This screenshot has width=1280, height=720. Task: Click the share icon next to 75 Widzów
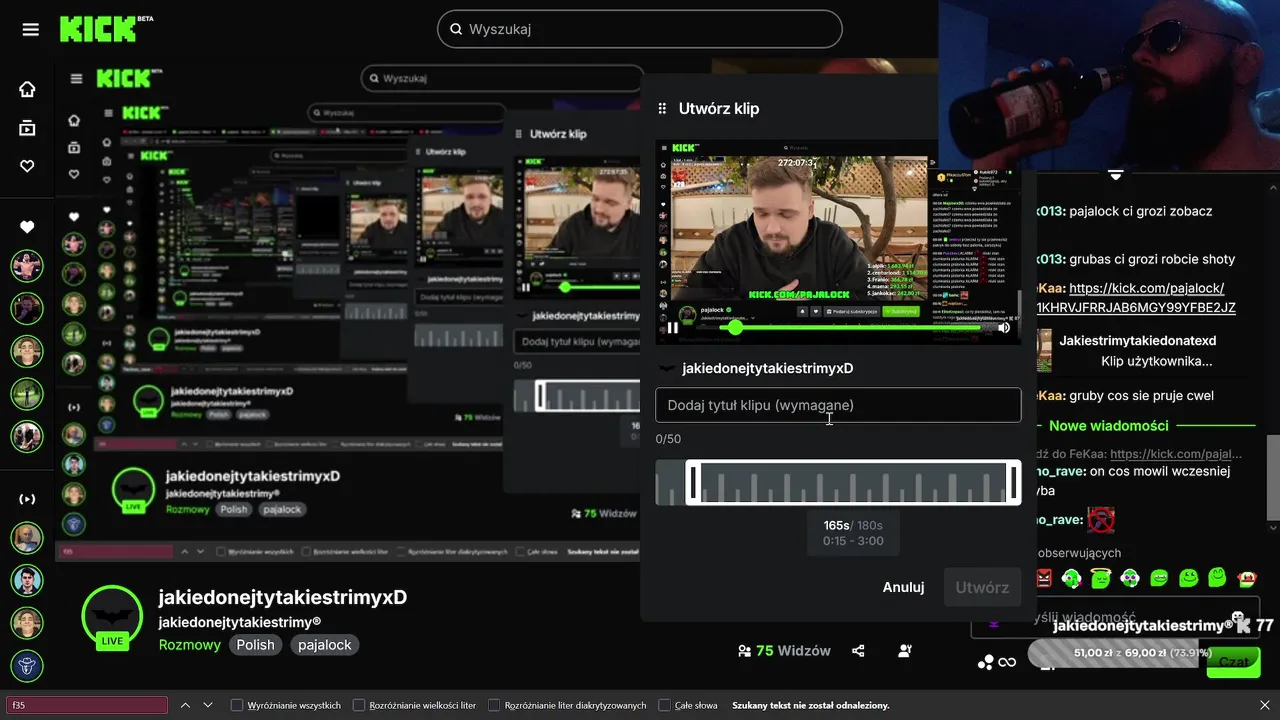pyautogui.click(x=858, y=651)
